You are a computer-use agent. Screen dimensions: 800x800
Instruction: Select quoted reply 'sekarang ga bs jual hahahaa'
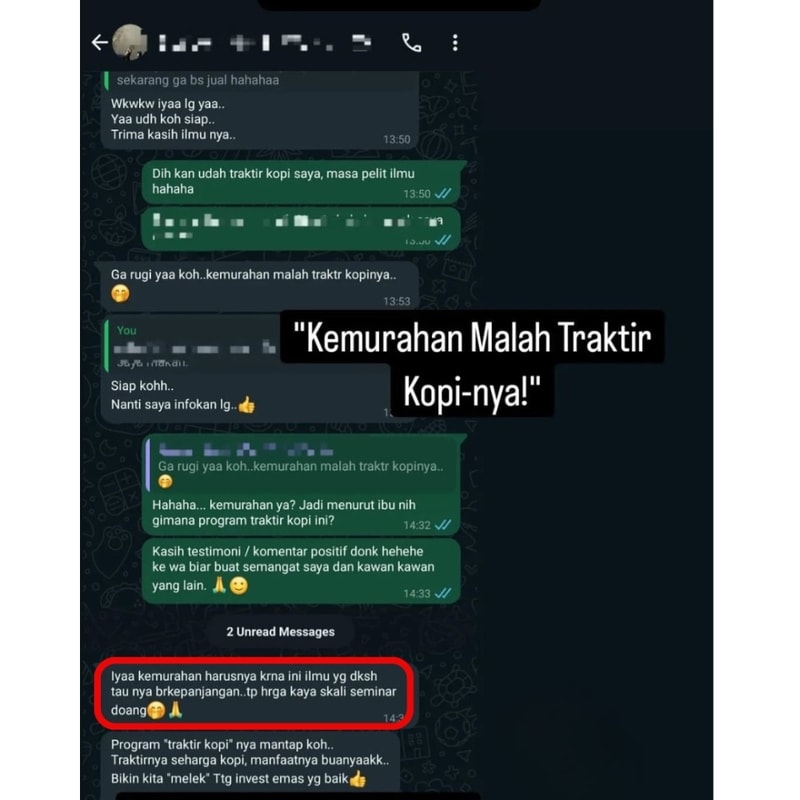tap(197, 80)
